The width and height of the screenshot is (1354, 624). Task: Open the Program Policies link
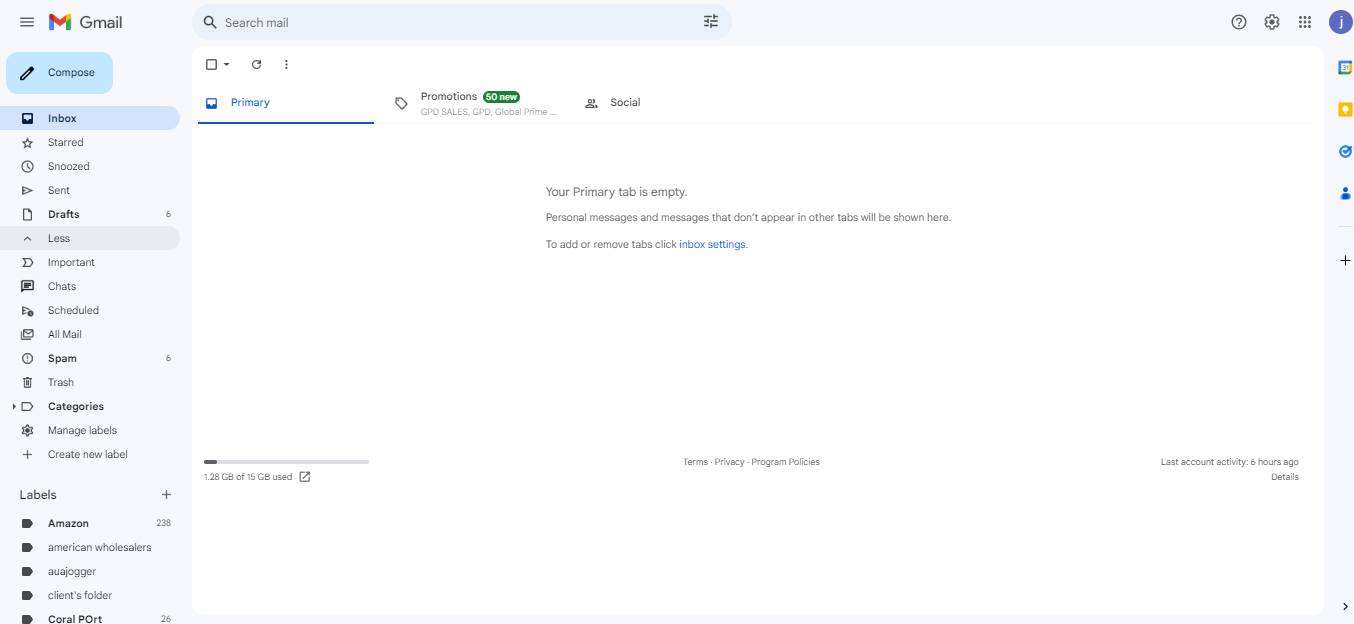785,462
